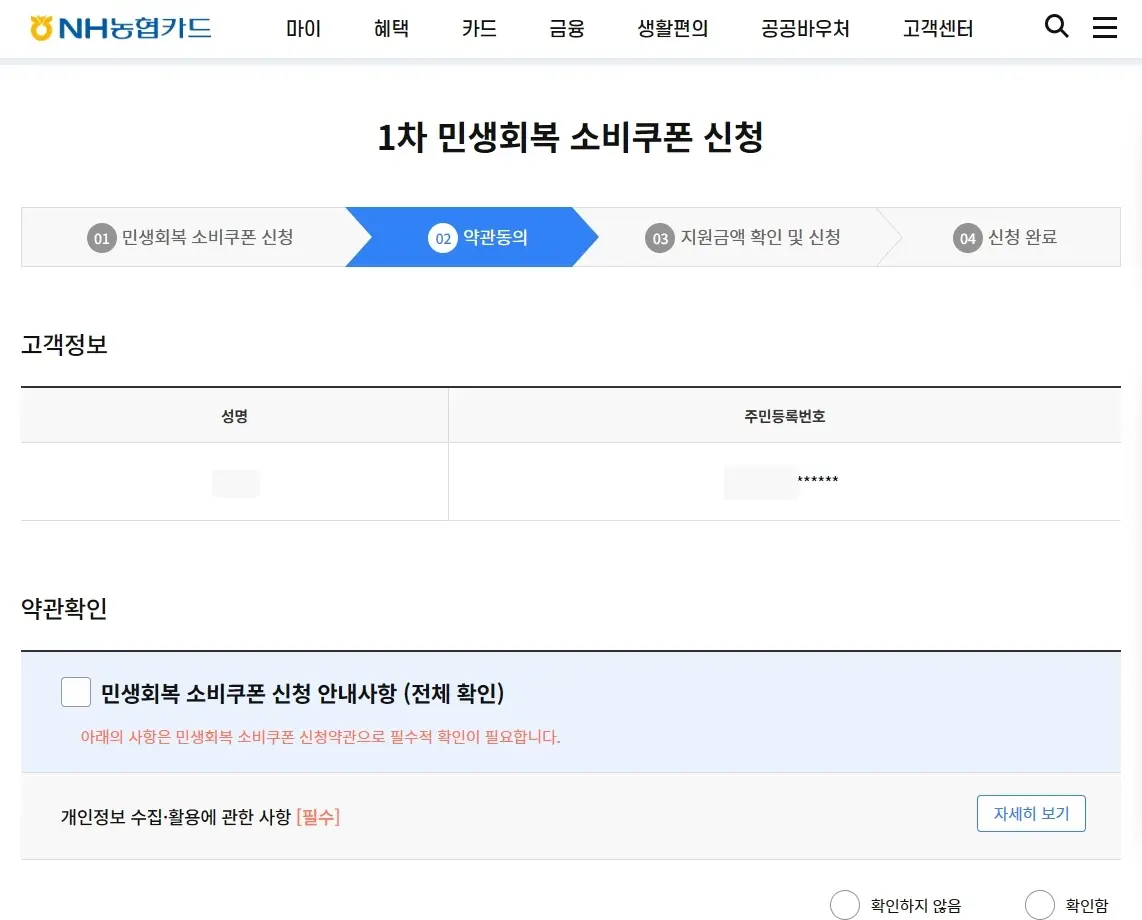Open the 공공바우처 menu
The image size is (1142, 920).
tap(805, 29)
